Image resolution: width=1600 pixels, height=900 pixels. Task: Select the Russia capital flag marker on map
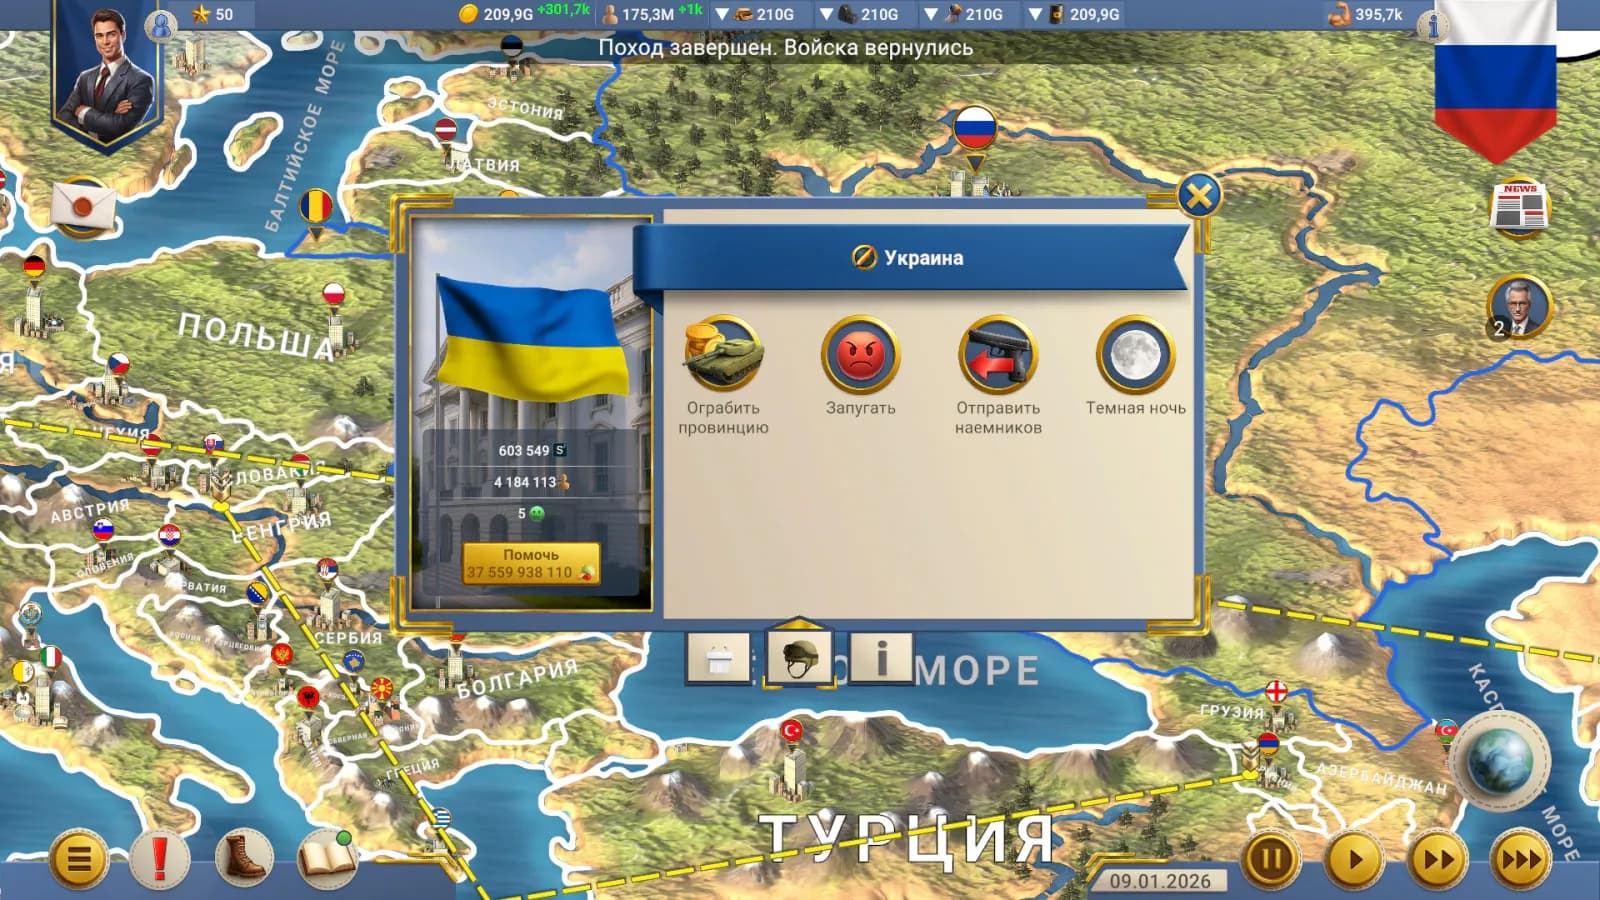point(974,130)
